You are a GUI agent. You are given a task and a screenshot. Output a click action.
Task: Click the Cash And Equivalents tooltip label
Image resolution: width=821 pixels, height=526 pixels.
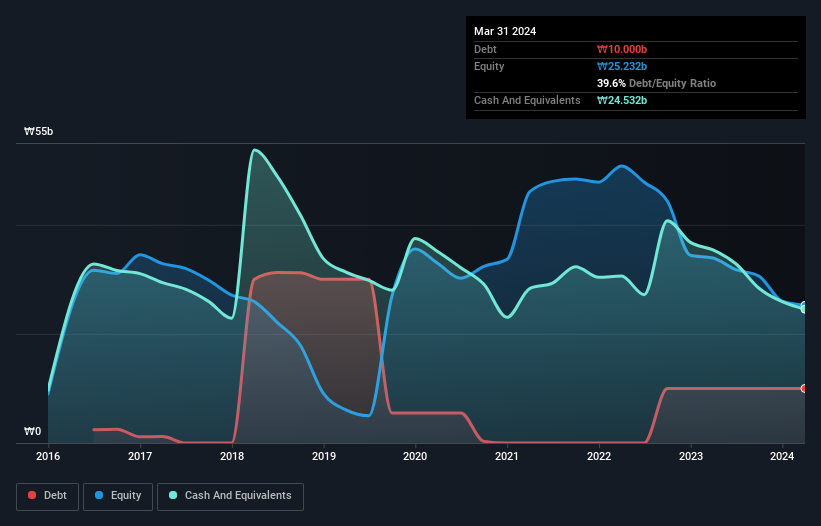click(x=527, y=100)
